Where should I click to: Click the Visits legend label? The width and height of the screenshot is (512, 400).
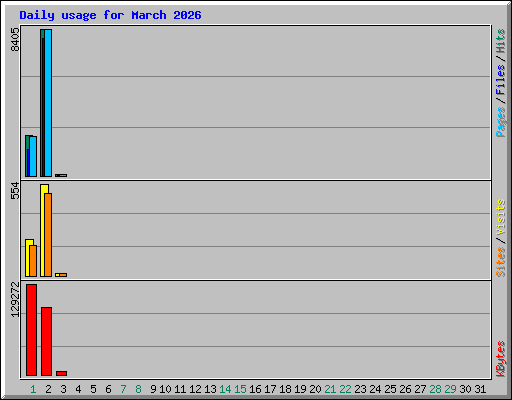coord(500,217)
